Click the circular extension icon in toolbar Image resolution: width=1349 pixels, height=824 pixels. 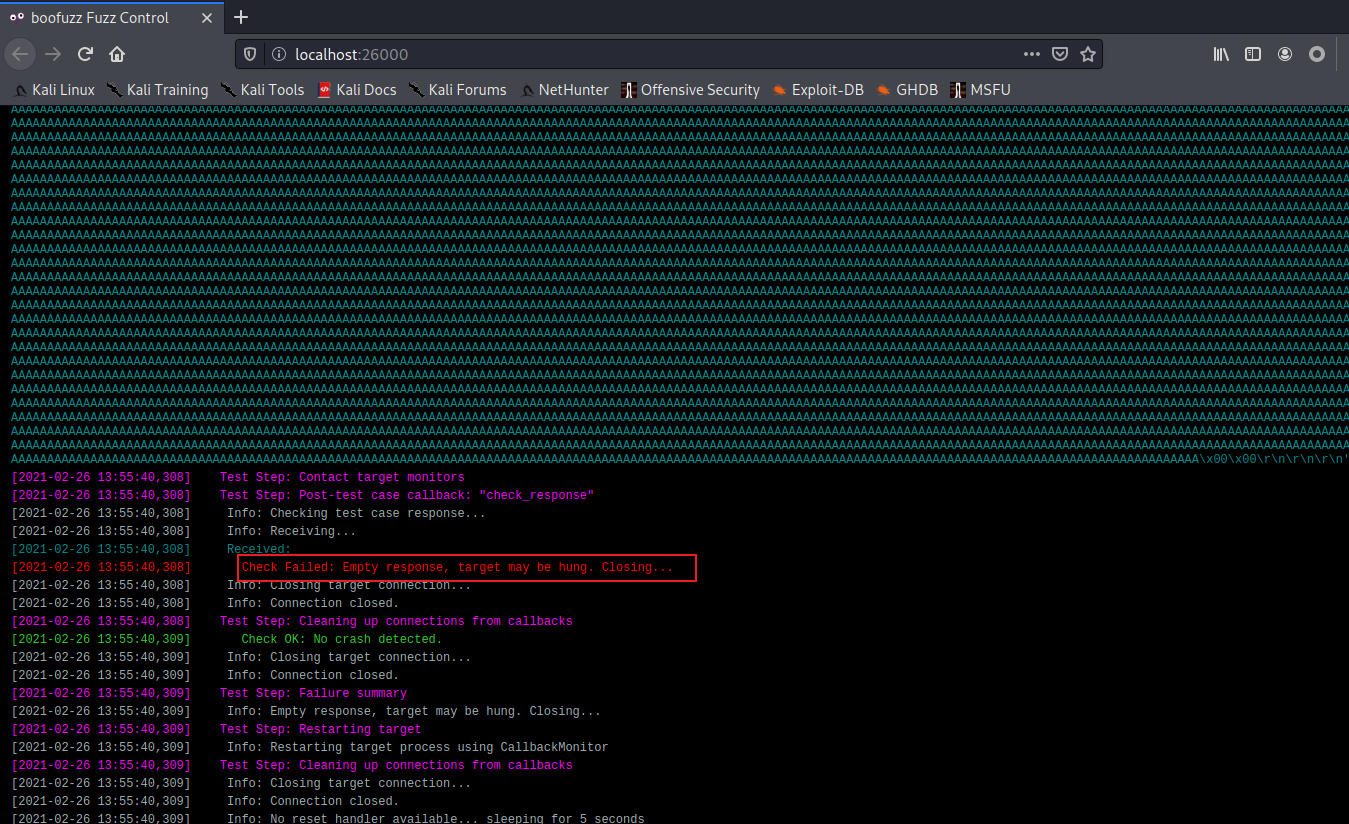click(x=1317, y=54)
